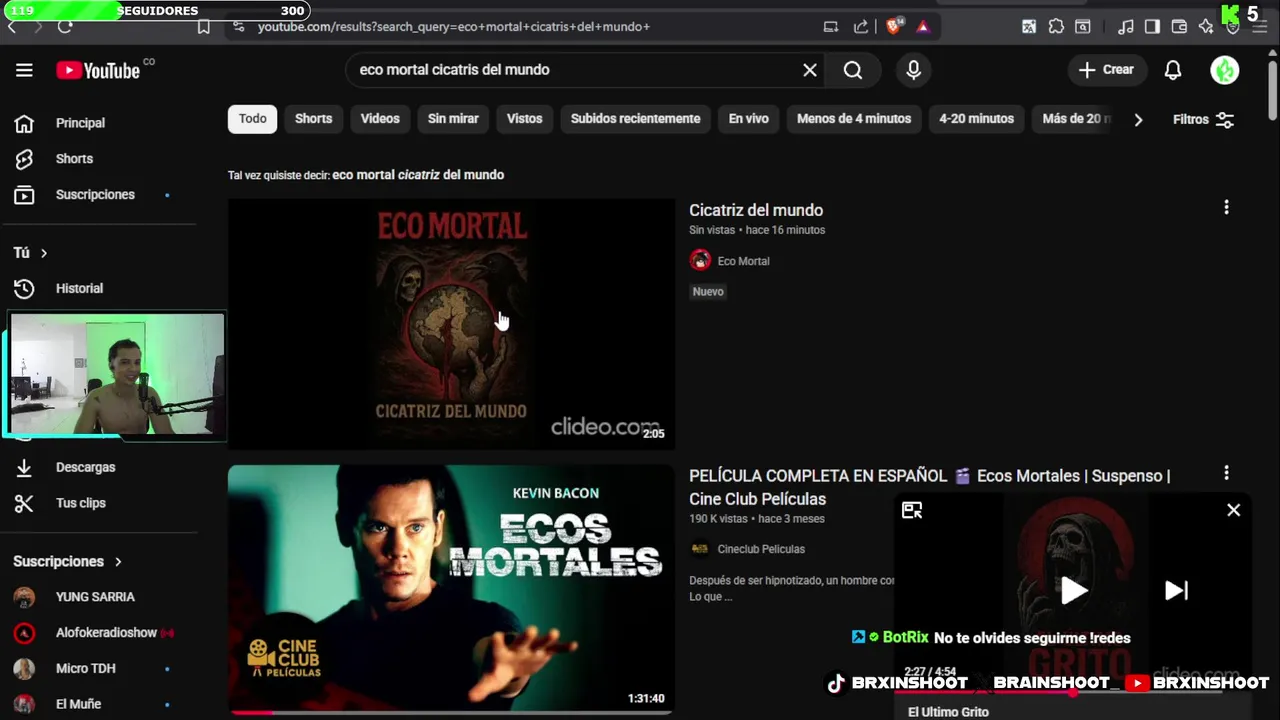Screen dimensions: 1280x720
Task: Open the YouTube hamburger guide menu
Action: click(x=24, y=70)
